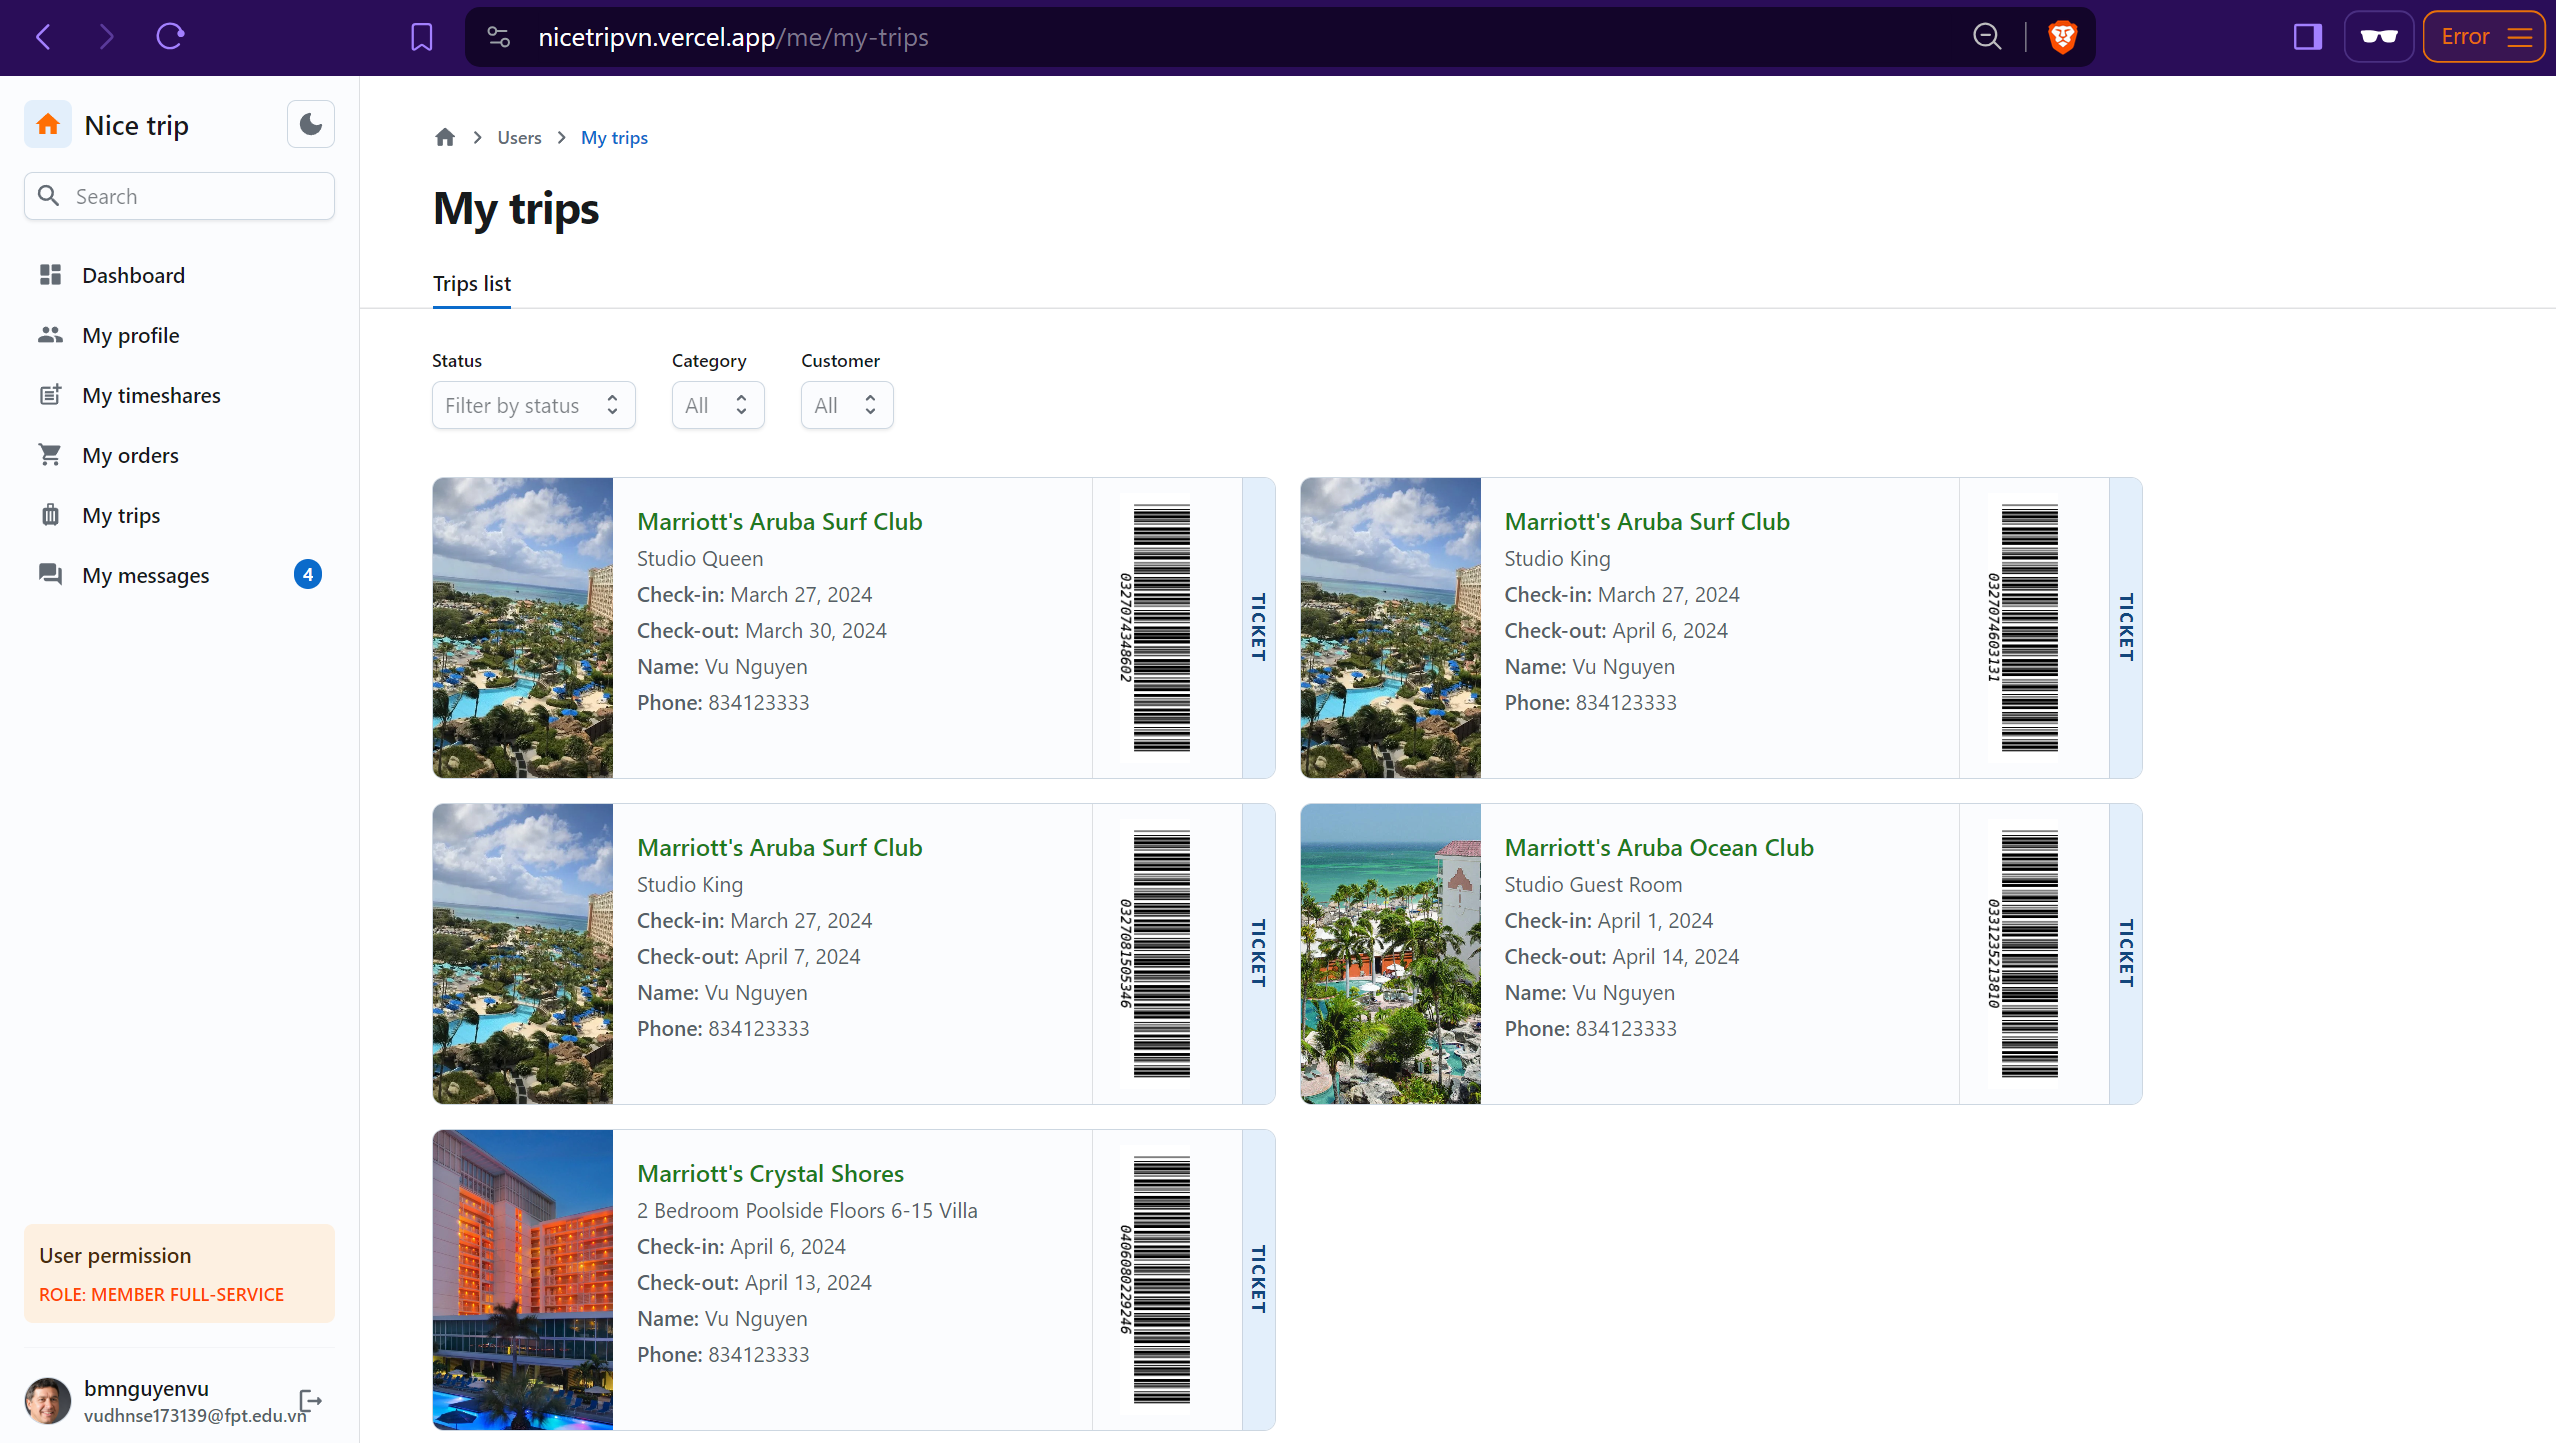Click 2 Bedroom Poolside Floors 6-15 Villa text
2556x1443 pixels.
(x=807, y=1210)
